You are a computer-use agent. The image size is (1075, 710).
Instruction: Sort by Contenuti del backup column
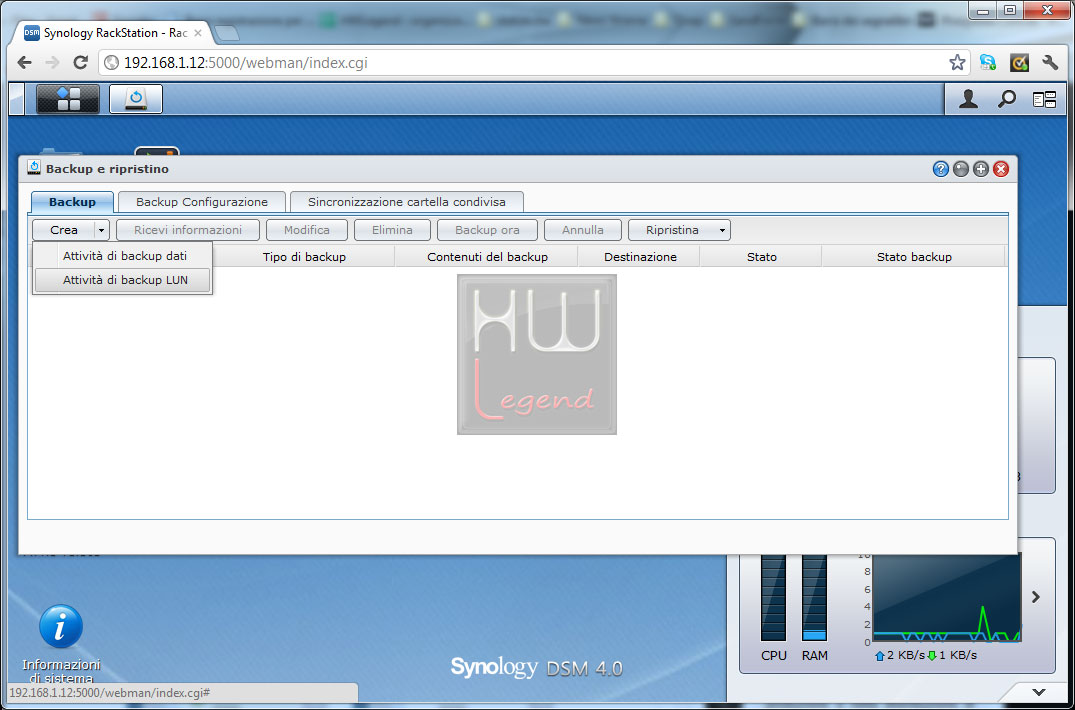[x=487, y=257]
